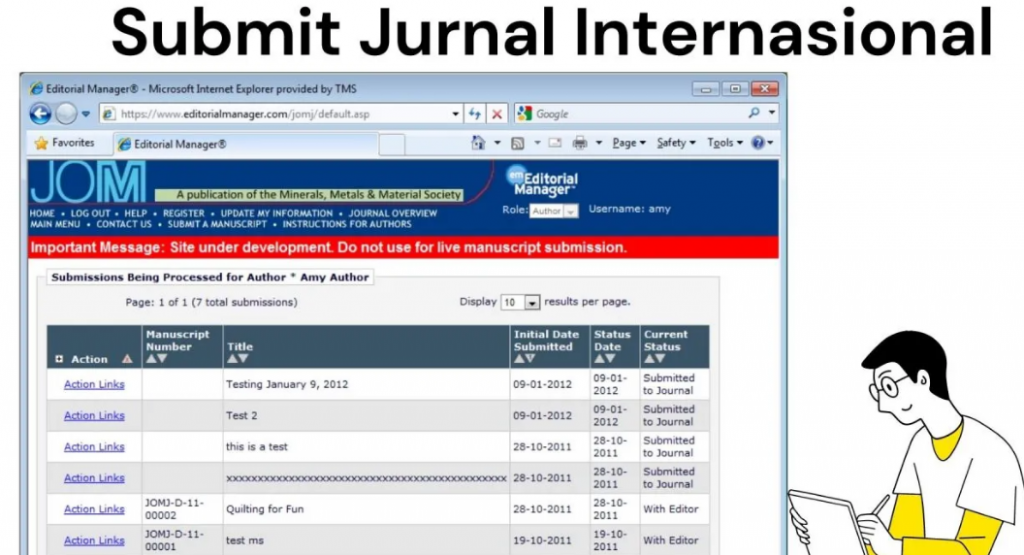Click the title Testing January 9, 2012
This screenshot has width=1024, height=555.
287,385
